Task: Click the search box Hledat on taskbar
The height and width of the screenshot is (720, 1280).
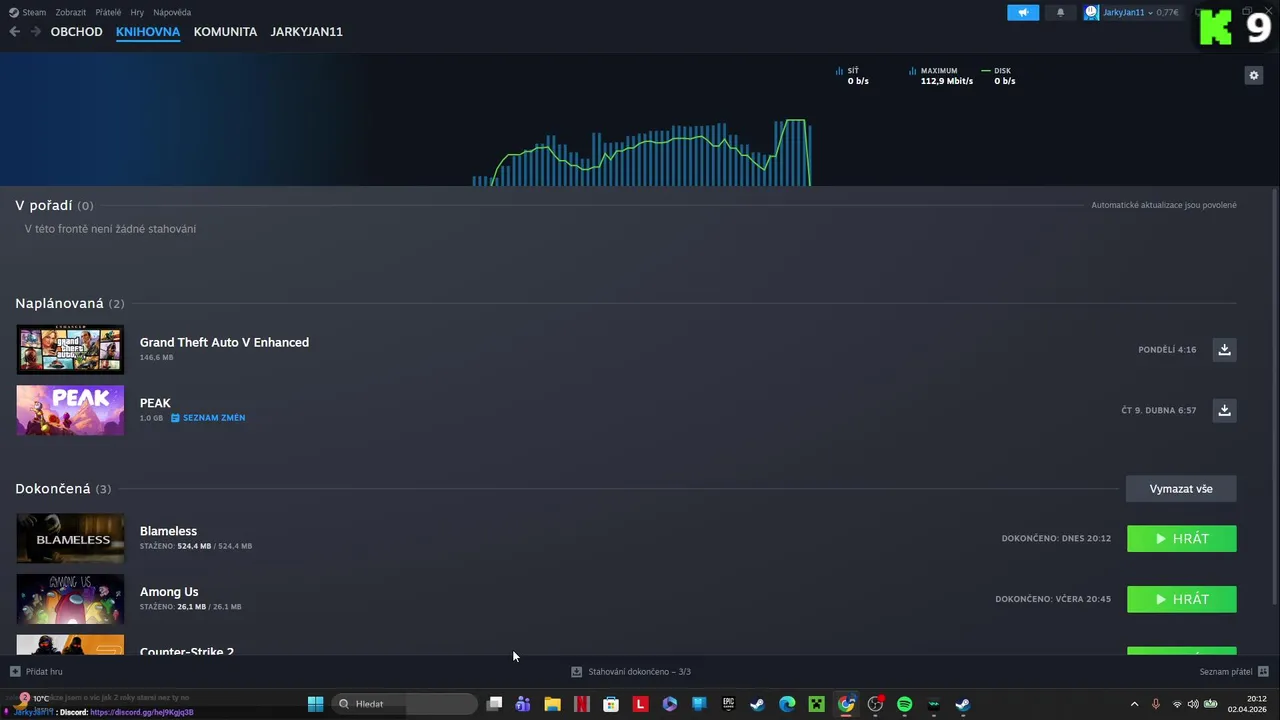Action: coord(403,704)
